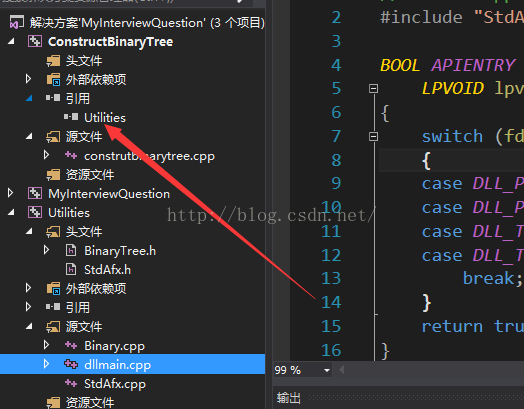The width and height of the screenshot is (524, 409).
Task: Select the Utilities project name
Action: 69,213
